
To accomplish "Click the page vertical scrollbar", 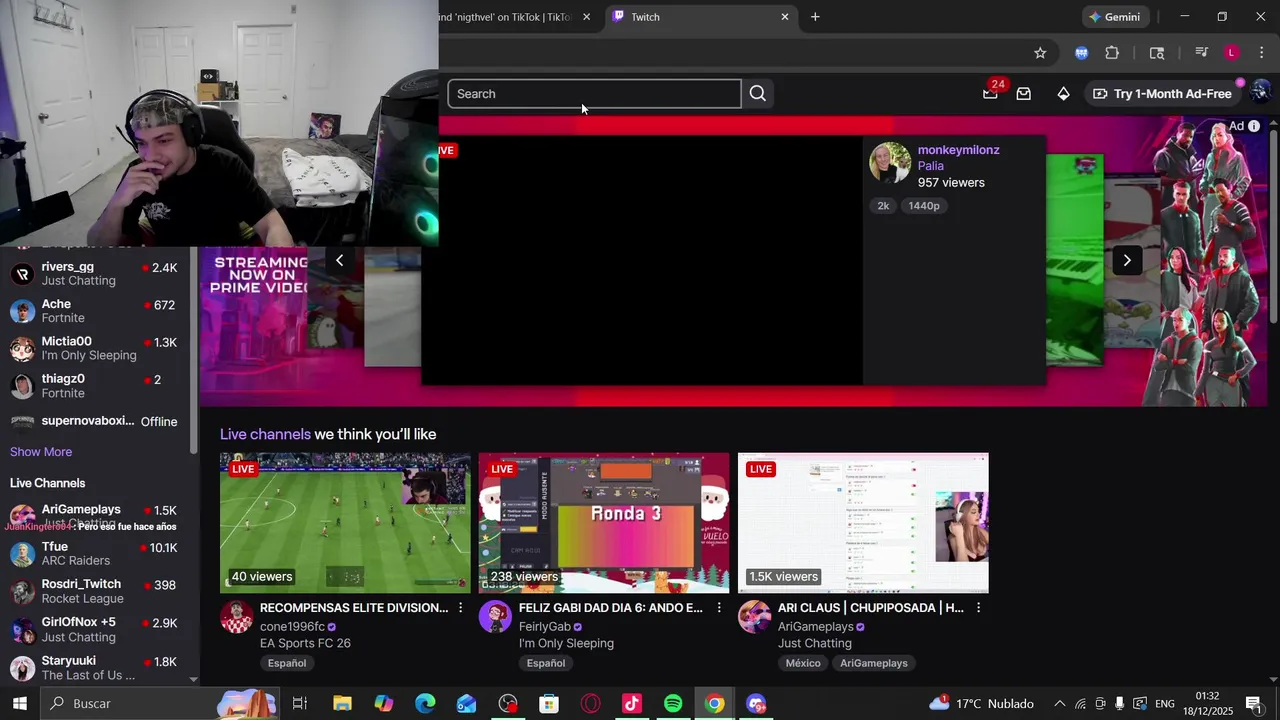I will [1273, 225].
